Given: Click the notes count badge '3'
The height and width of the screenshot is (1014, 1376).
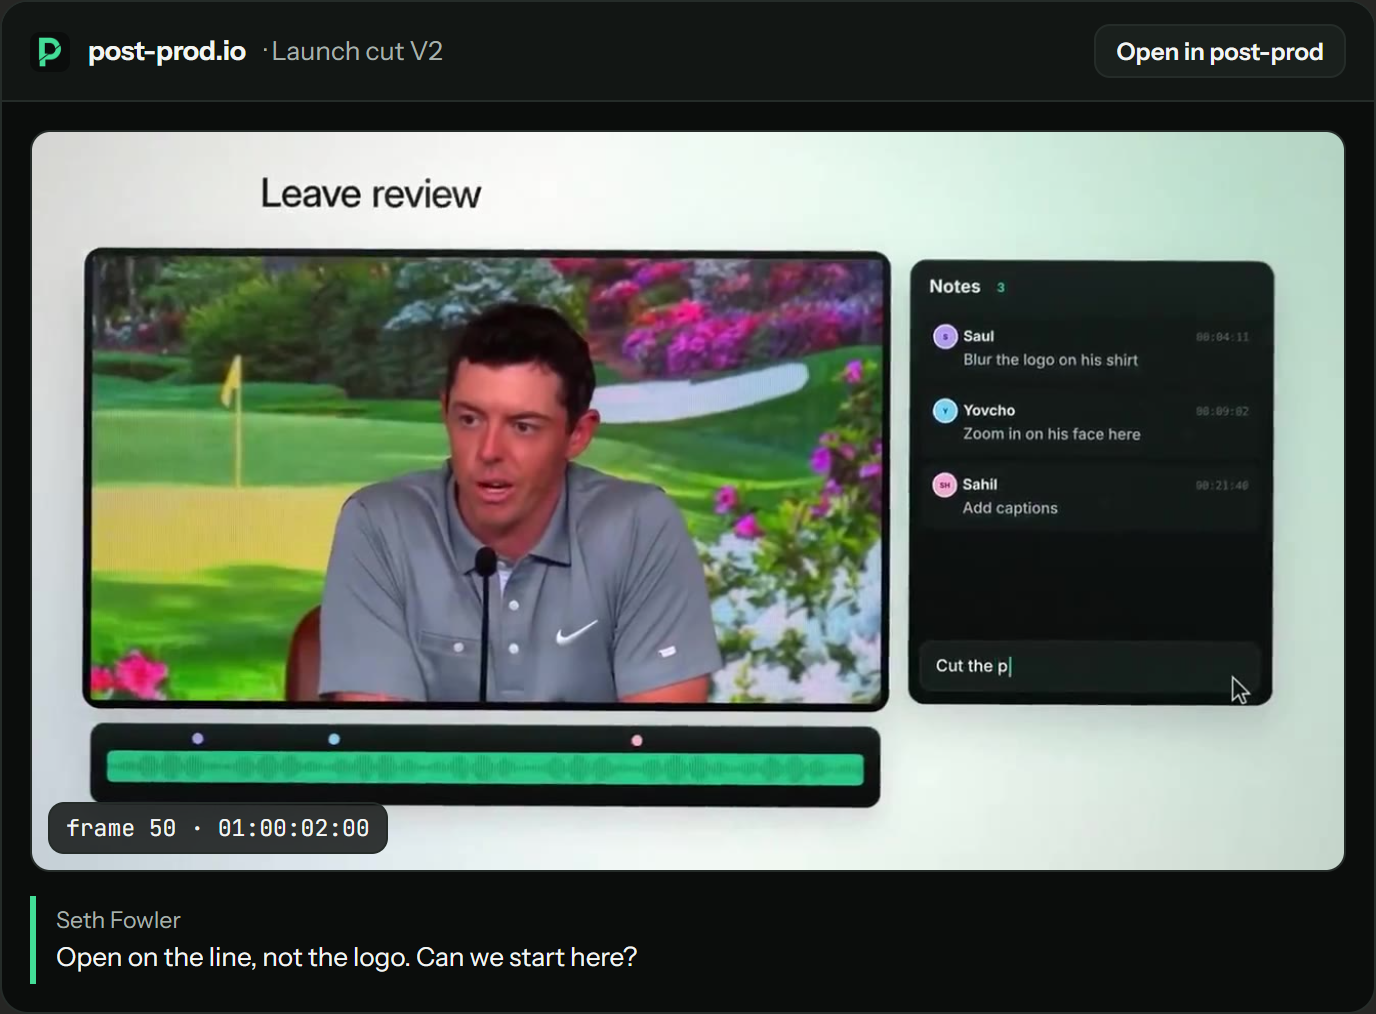Looking at the screenshot, I should pyautogui.click(x=1001, y=288).
